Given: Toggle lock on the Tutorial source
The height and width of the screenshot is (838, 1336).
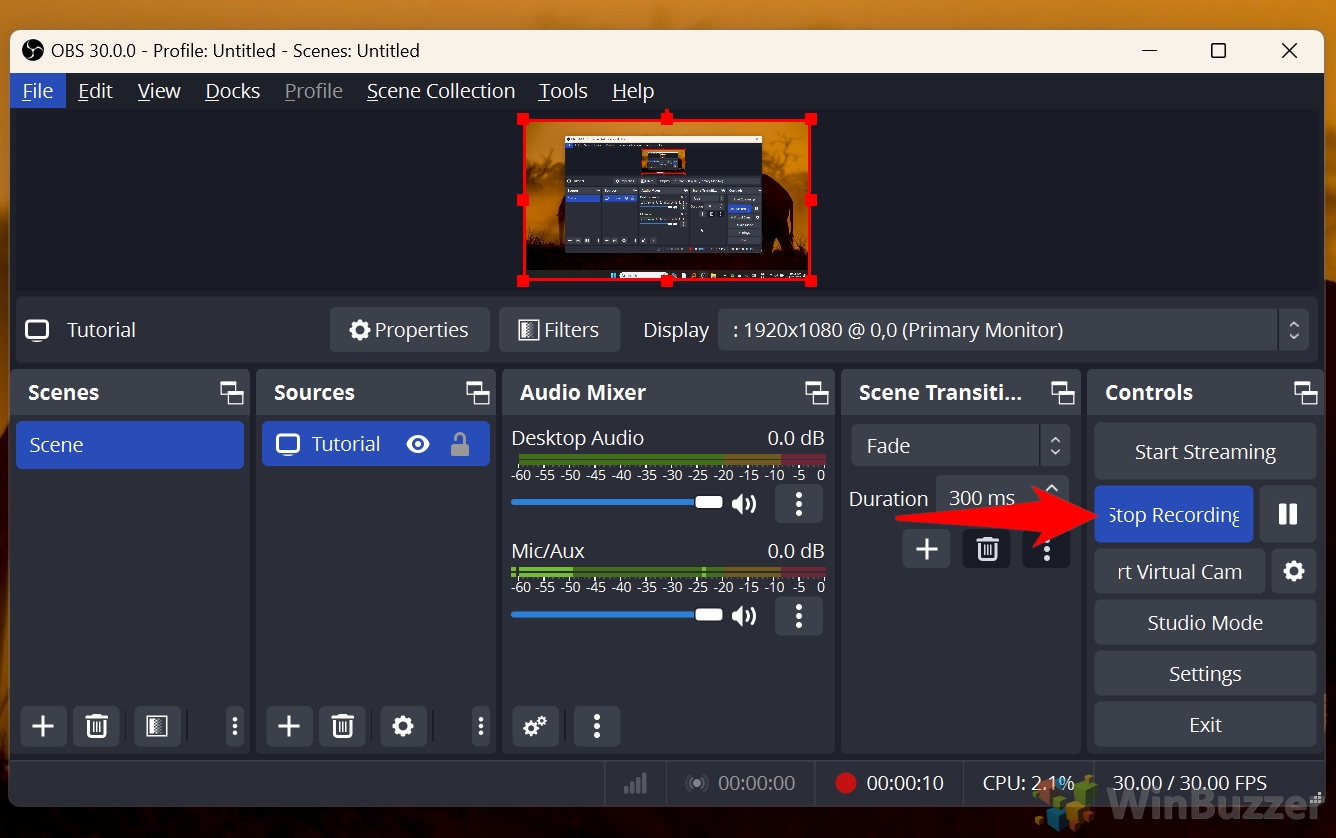Looking at the screenshot, I should pyautogui.click(x=460, y=444).
